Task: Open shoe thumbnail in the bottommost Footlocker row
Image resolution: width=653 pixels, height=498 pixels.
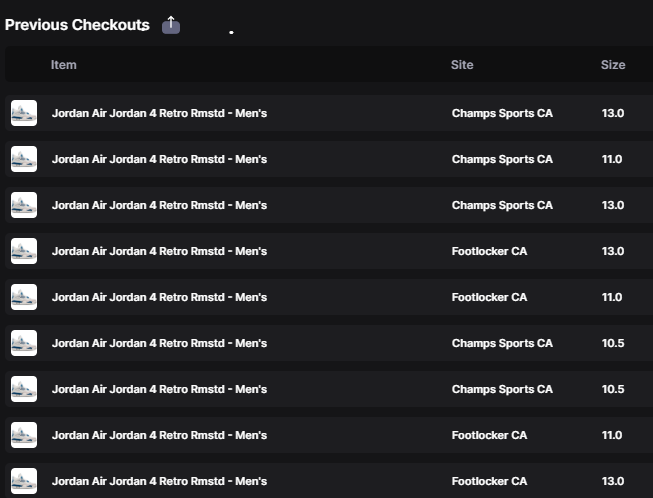Action: point(24,481)
